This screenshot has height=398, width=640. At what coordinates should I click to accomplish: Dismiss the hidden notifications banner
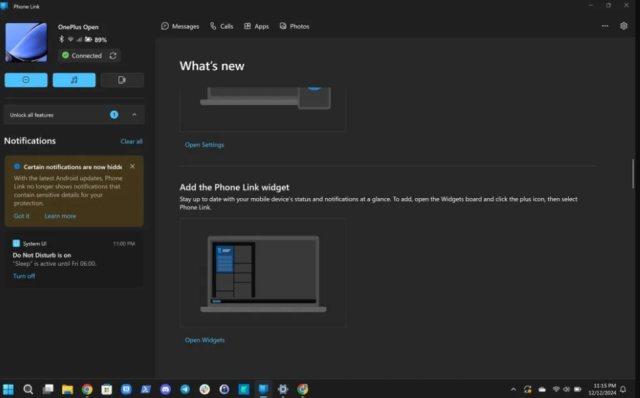click(132, 167)
